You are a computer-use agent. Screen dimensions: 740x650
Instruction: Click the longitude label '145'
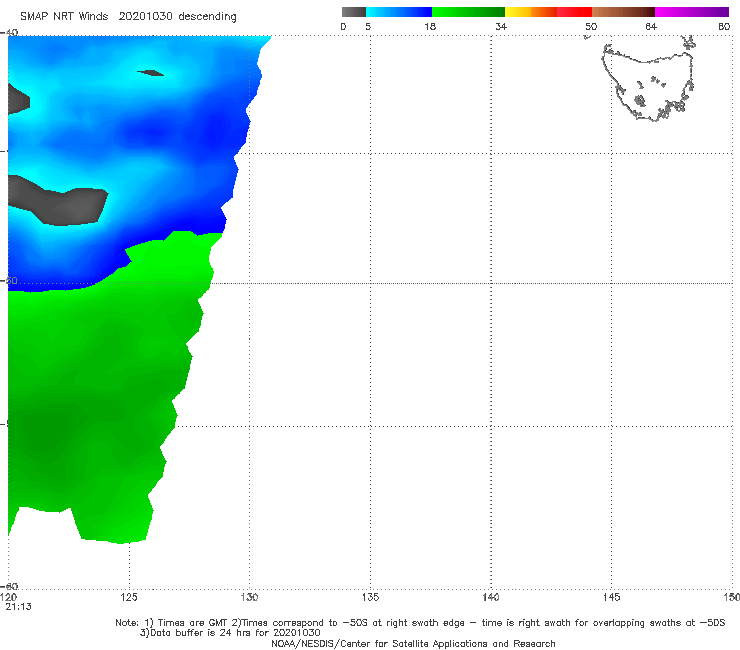pos(612,598)
